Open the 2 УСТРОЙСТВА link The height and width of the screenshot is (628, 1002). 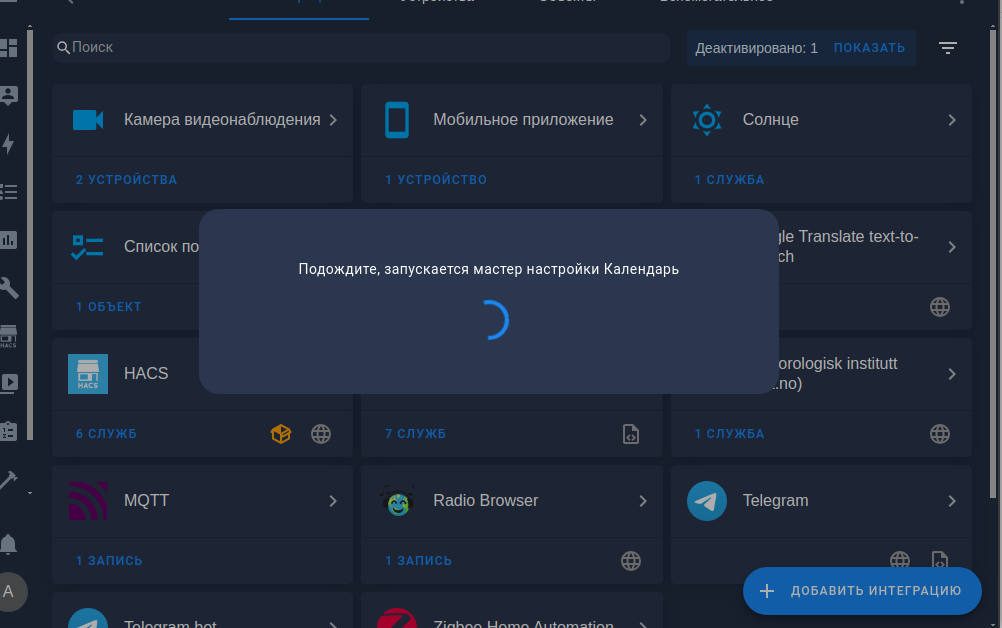point(126,180)
